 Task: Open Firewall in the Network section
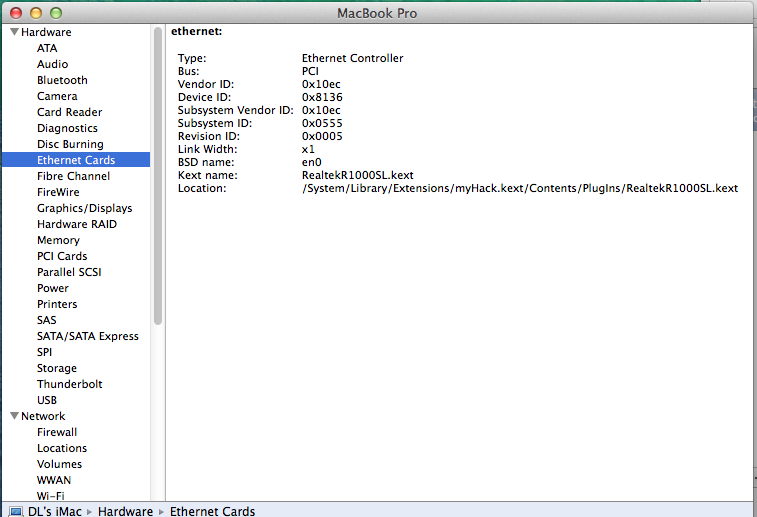point(57,432)
